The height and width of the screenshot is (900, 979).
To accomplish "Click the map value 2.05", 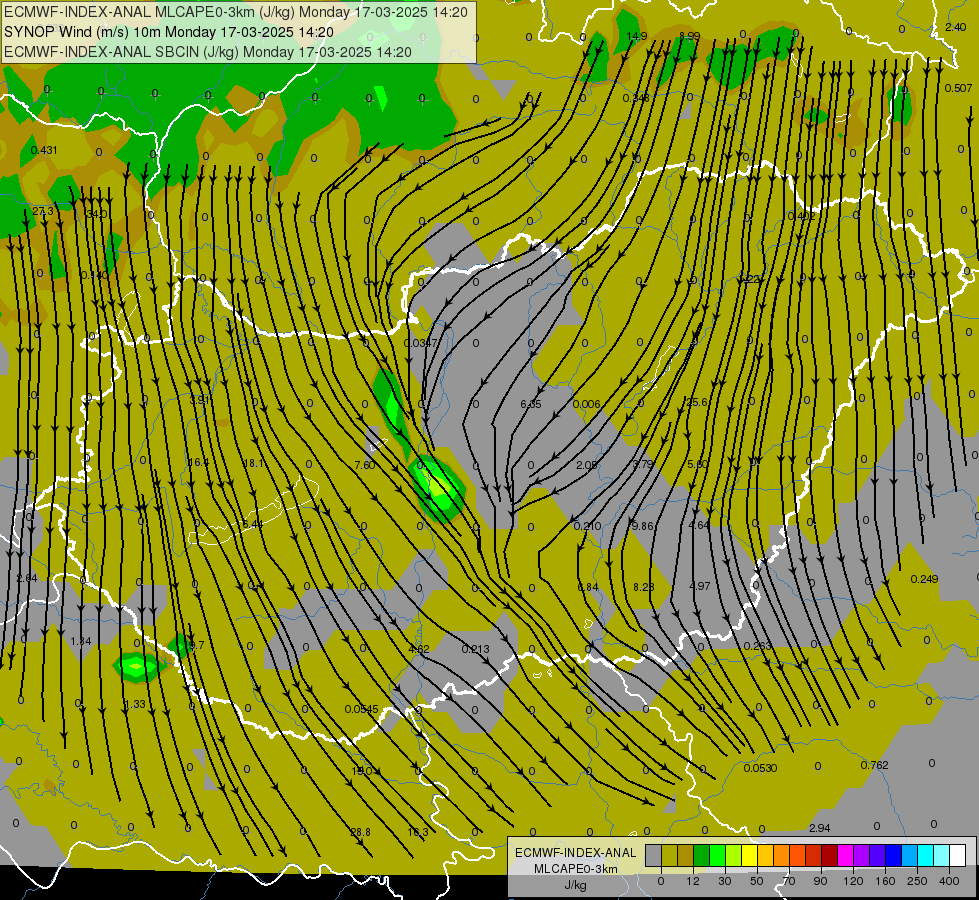I will (587, 465).
